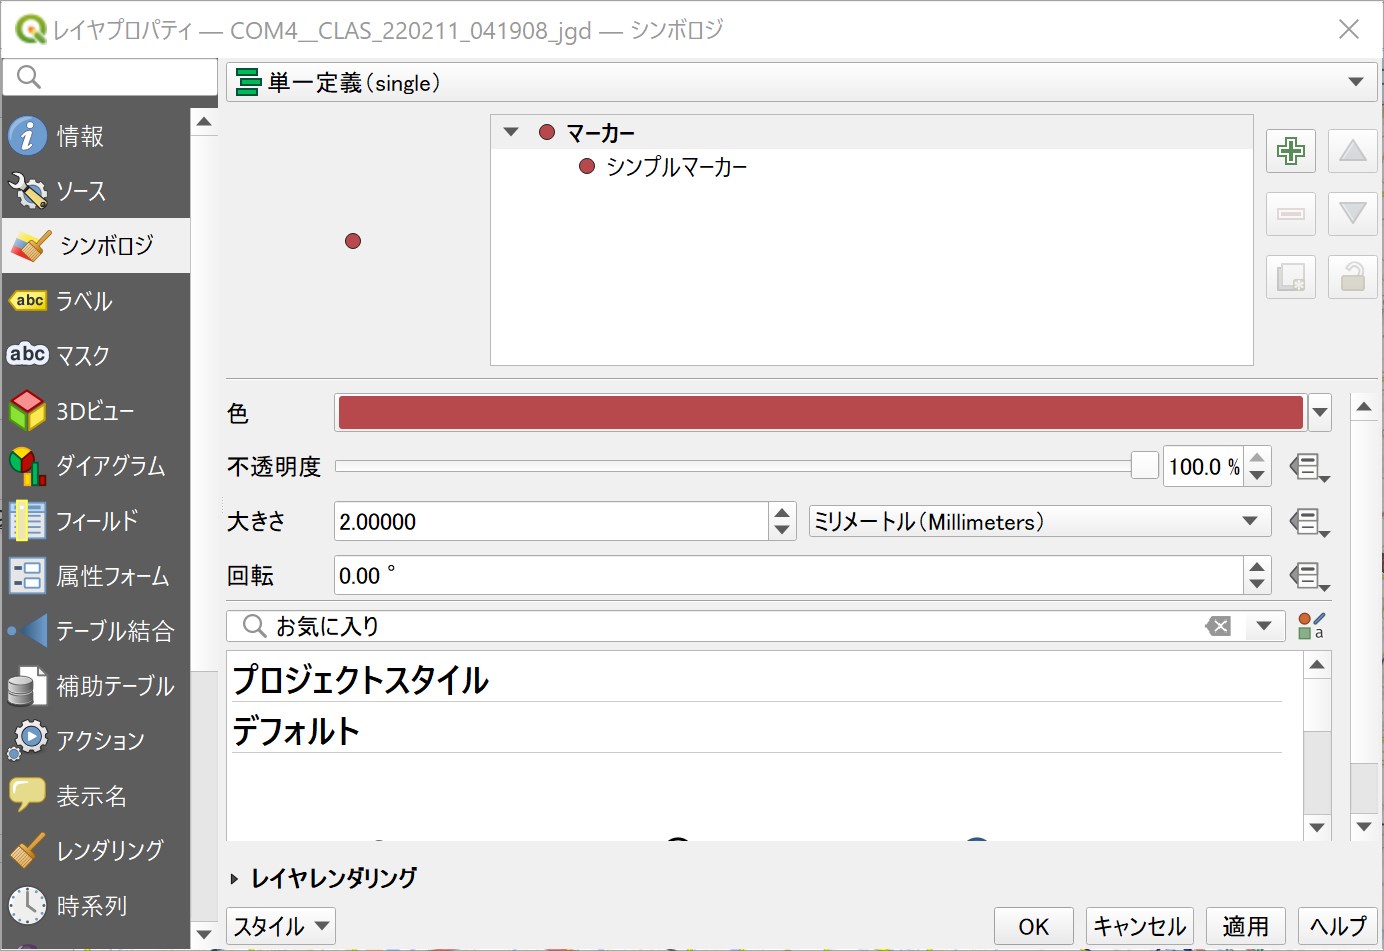Apply changes with the 適用 button
This screenshot has height=951, width=1384.
(x=1245, y=925)
